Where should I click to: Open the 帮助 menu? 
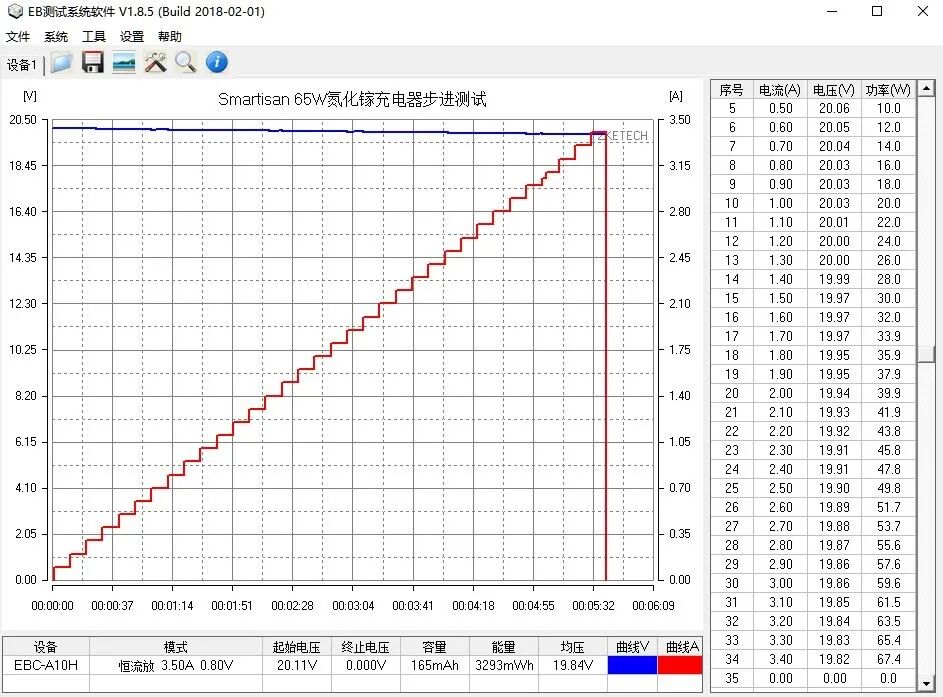pyautogui.click(x=170, y=37)
